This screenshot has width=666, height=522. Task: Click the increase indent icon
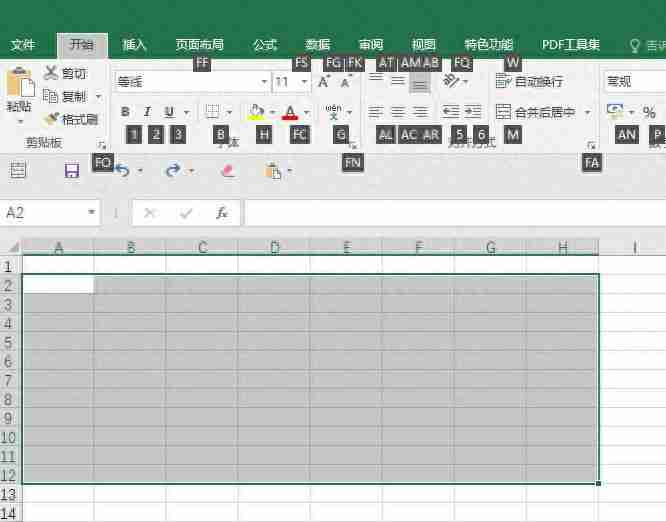pyautogui.click(x=473, y=112)
